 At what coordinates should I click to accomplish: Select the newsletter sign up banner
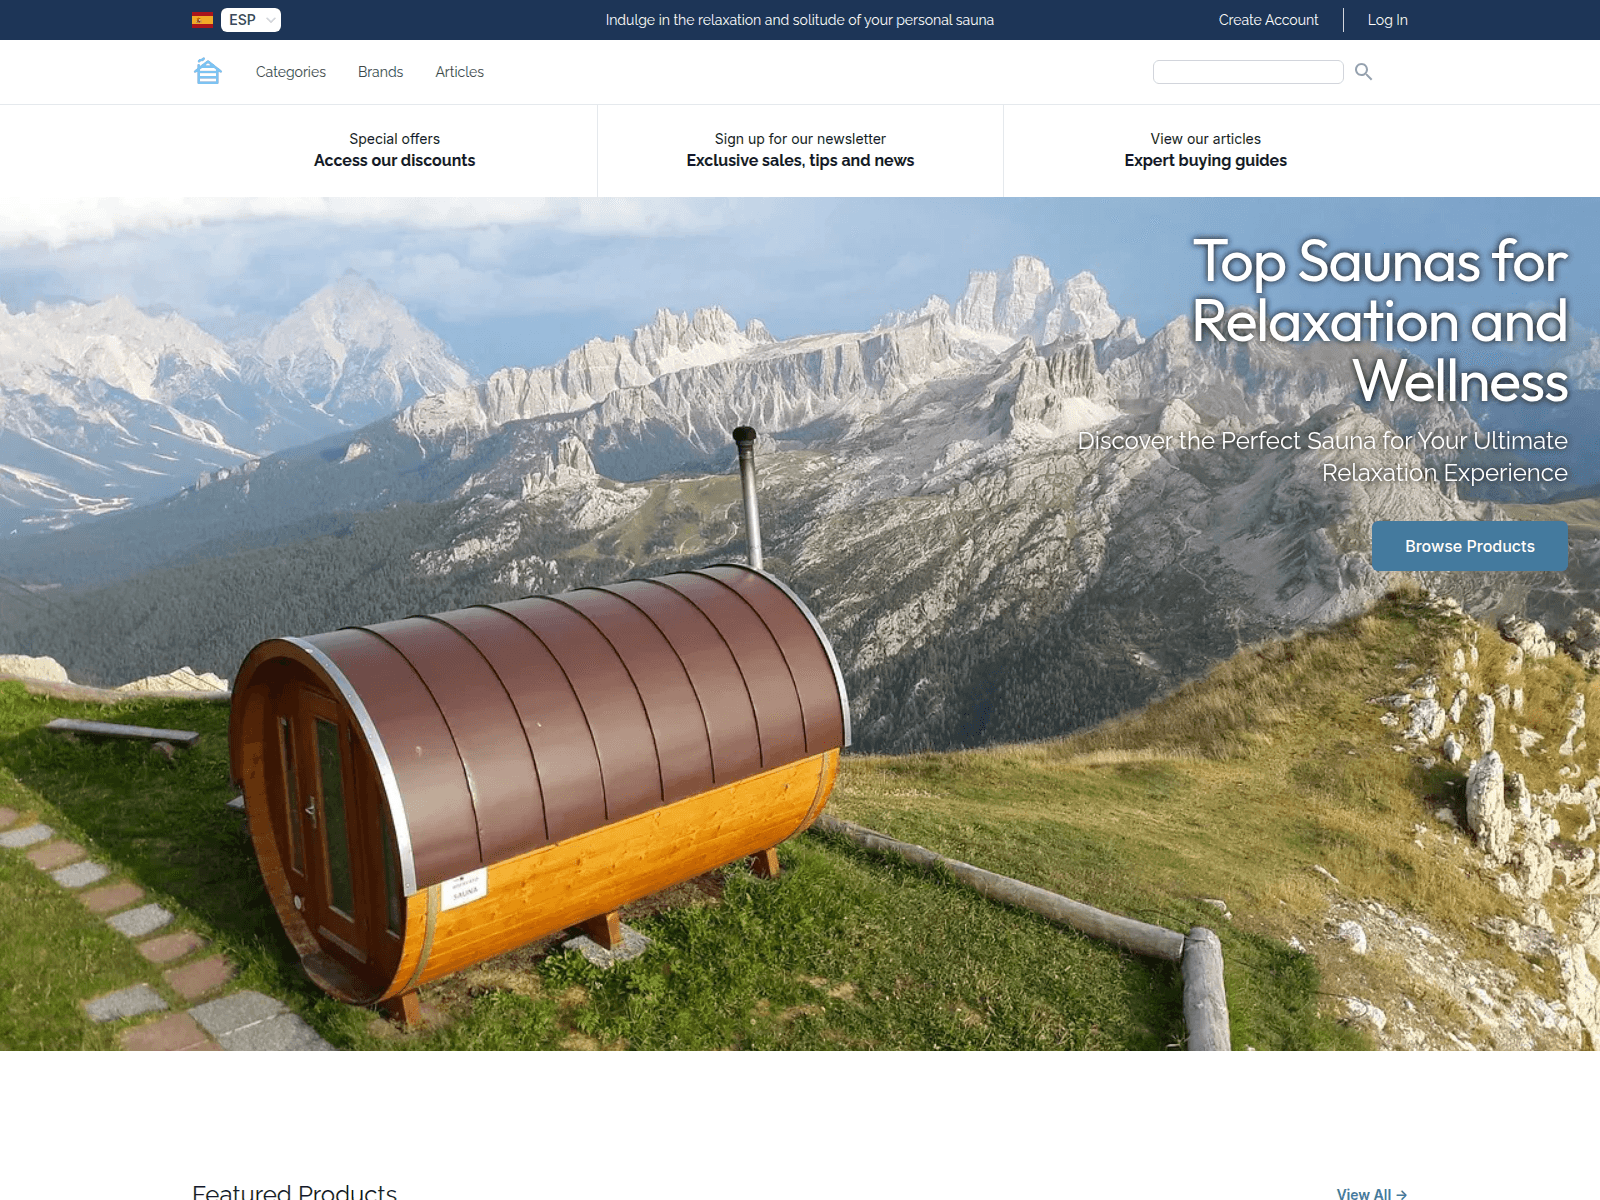point(800,150)
